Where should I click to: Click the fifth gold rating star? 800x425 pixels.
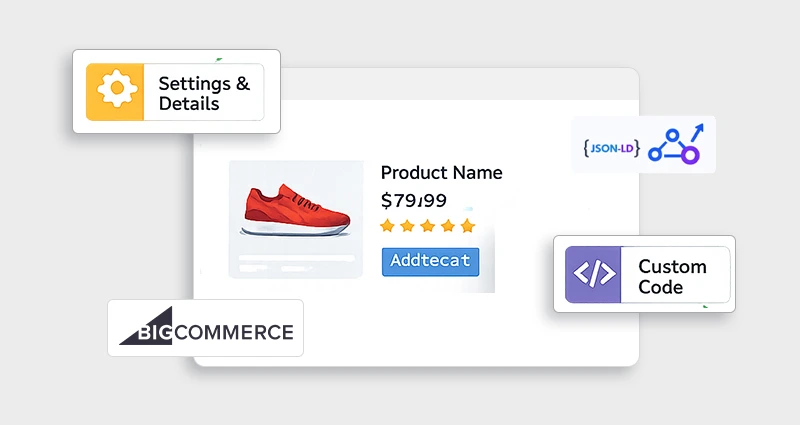[466, 226]
